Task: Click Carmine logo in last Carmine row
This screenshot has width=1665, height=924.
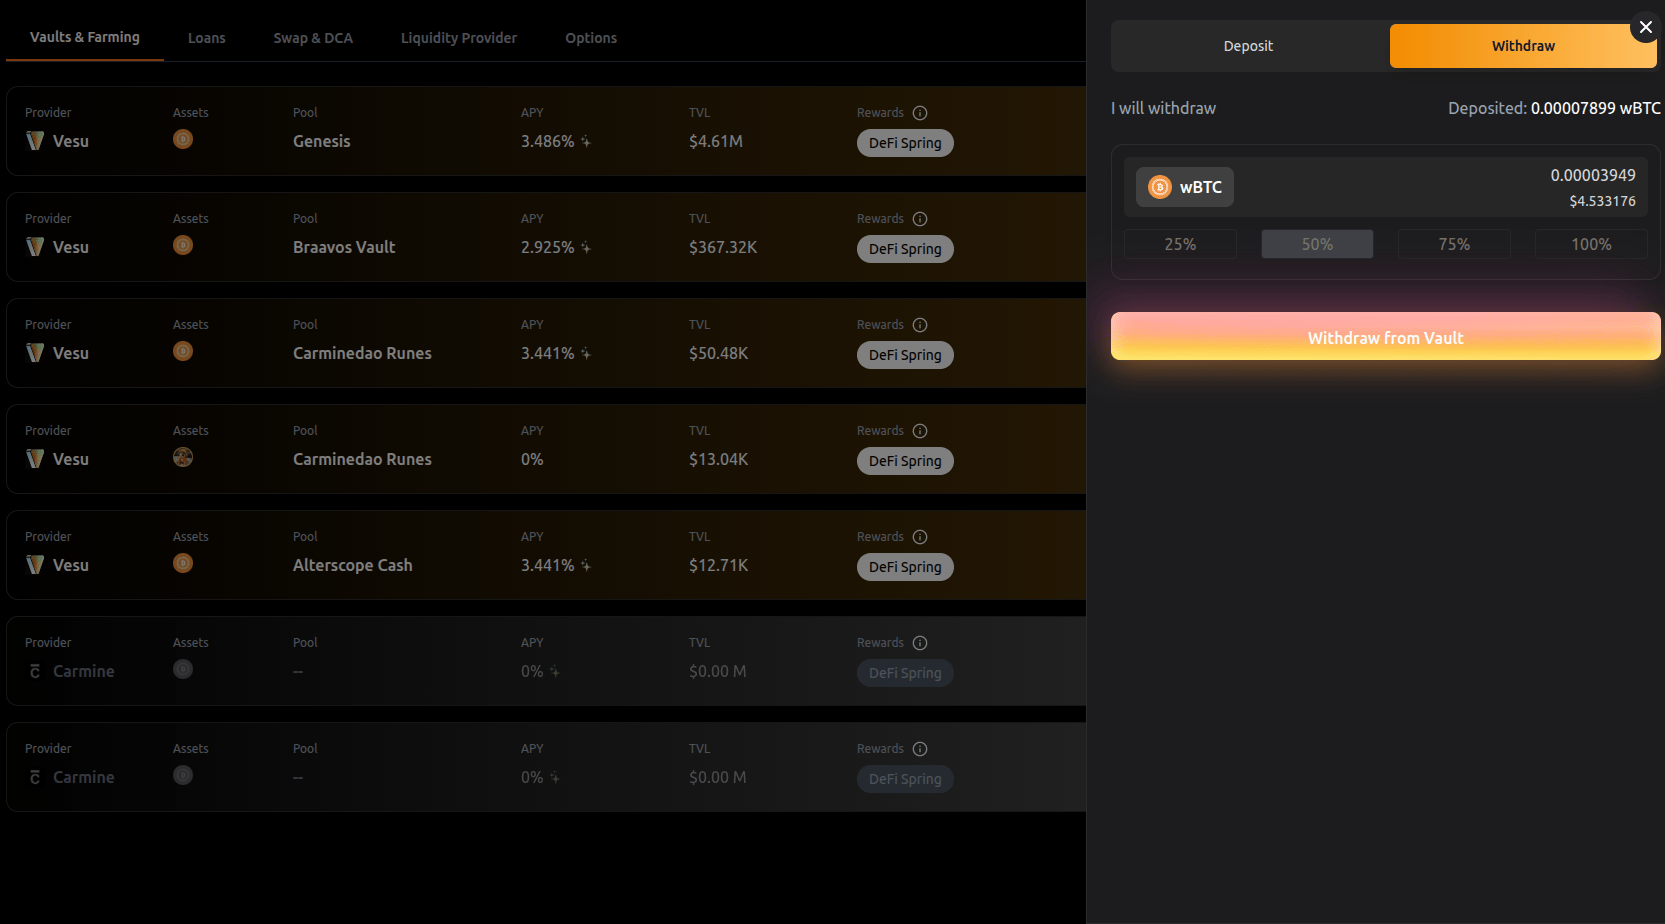Action: click(35, 777)
